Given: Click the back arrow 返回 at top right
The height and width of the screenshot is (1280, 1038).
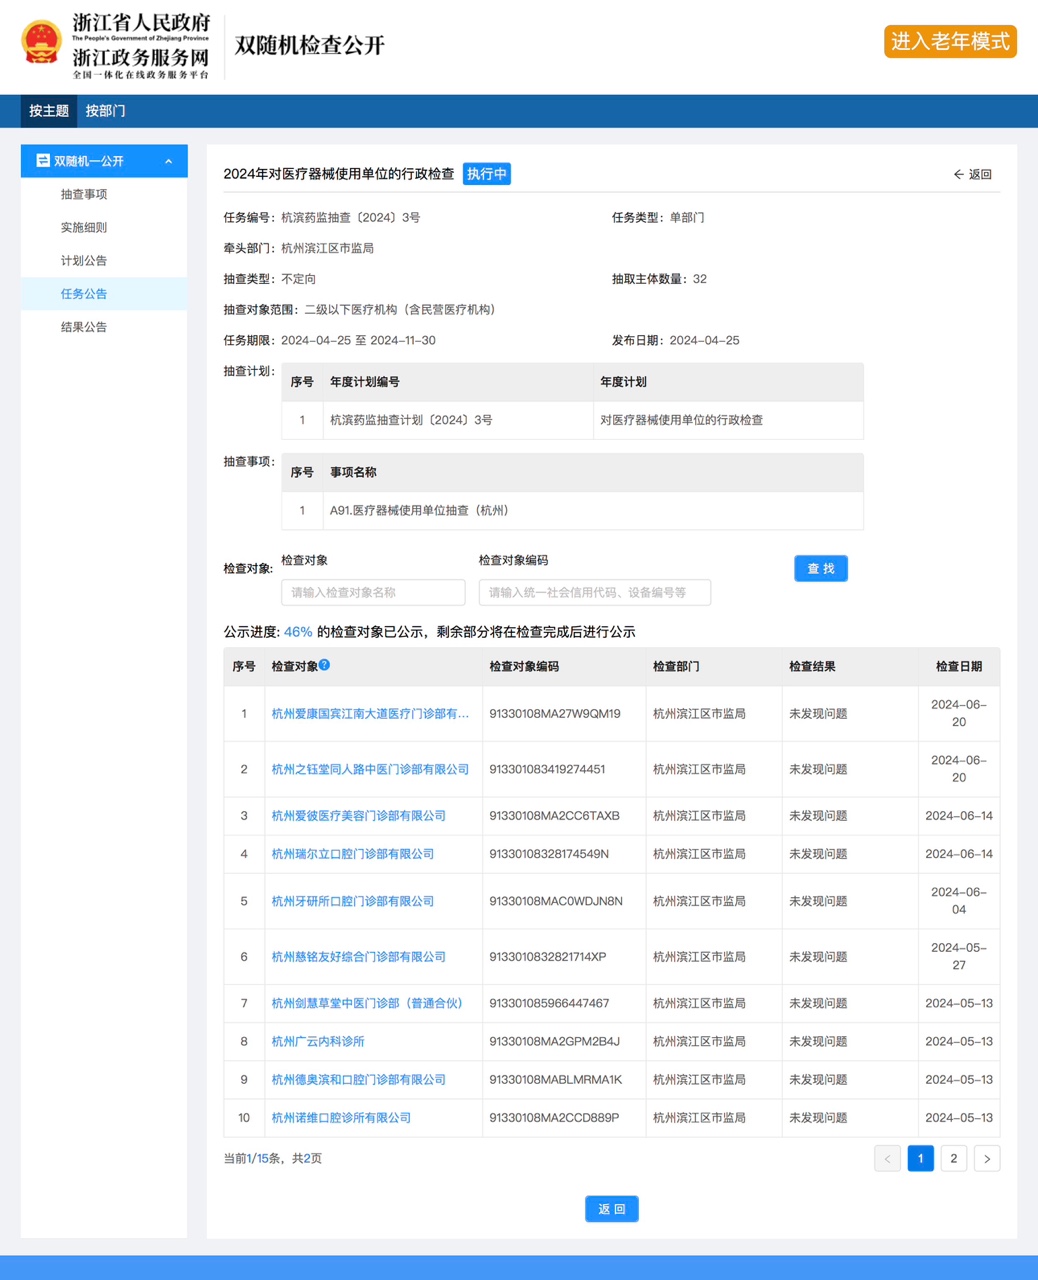Looking at the screenshot, I should click(972, 174).
